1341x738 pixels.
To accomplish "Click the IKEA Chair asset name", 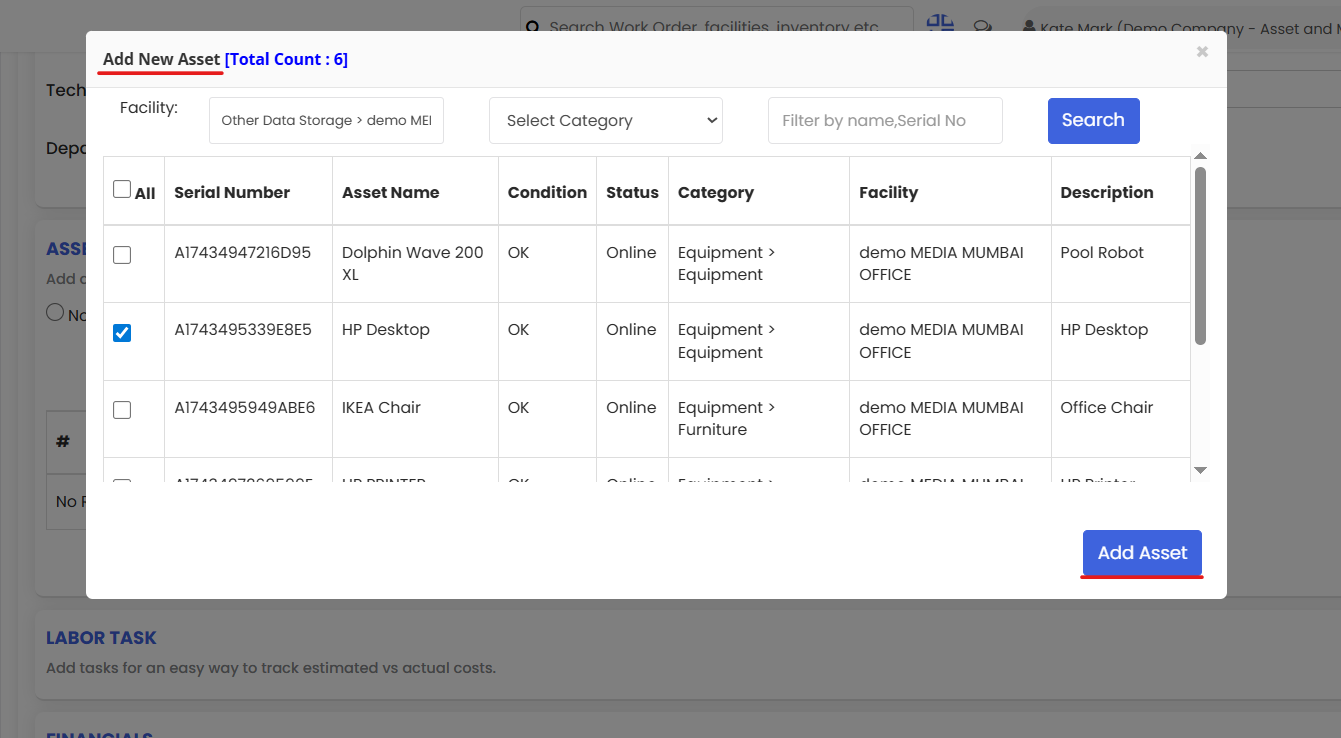I will click(381, 408).
